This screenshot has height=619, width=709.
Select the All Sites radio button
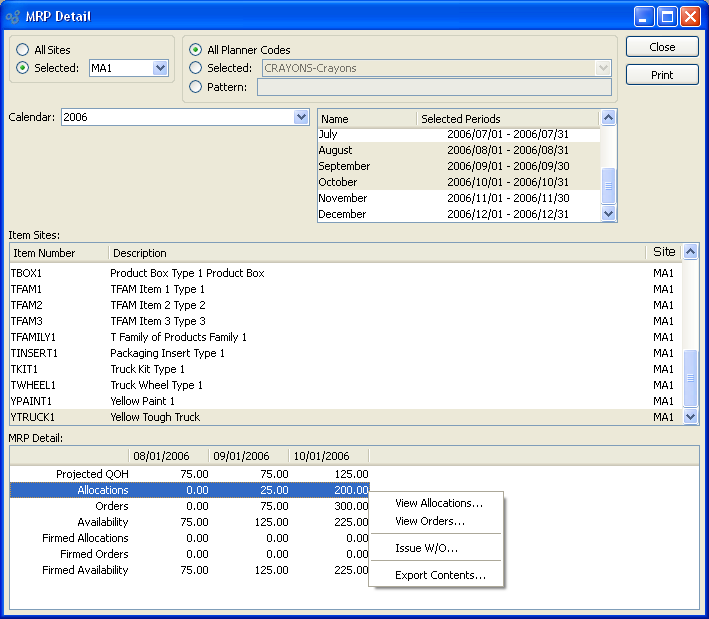point(23,49)
